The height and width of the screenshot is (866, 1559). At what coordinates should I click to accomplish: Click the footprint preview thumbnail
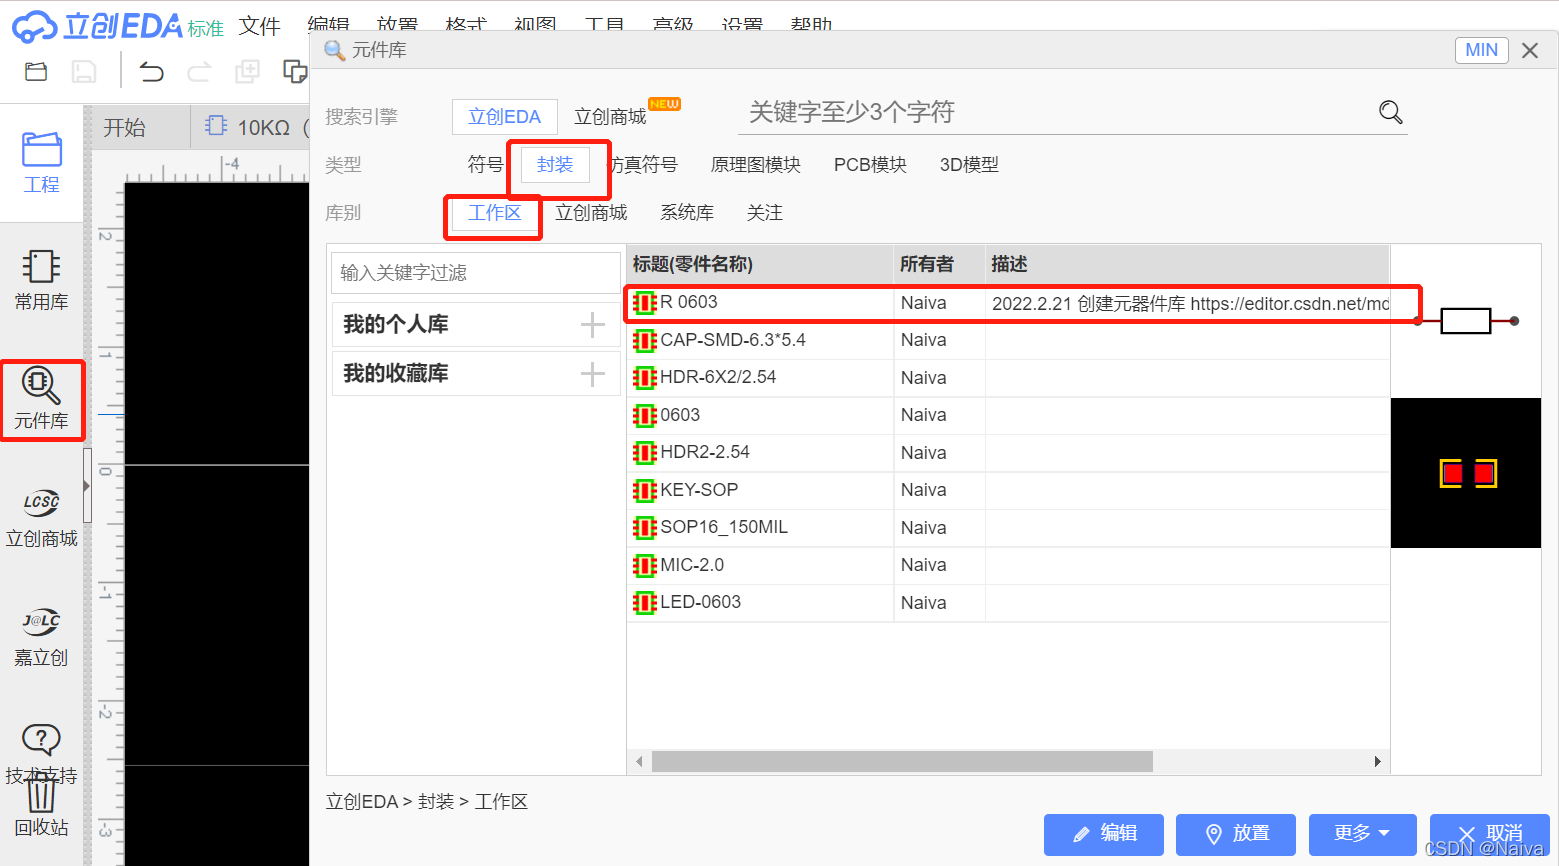pyautogui.click(x=1466, y=473)
